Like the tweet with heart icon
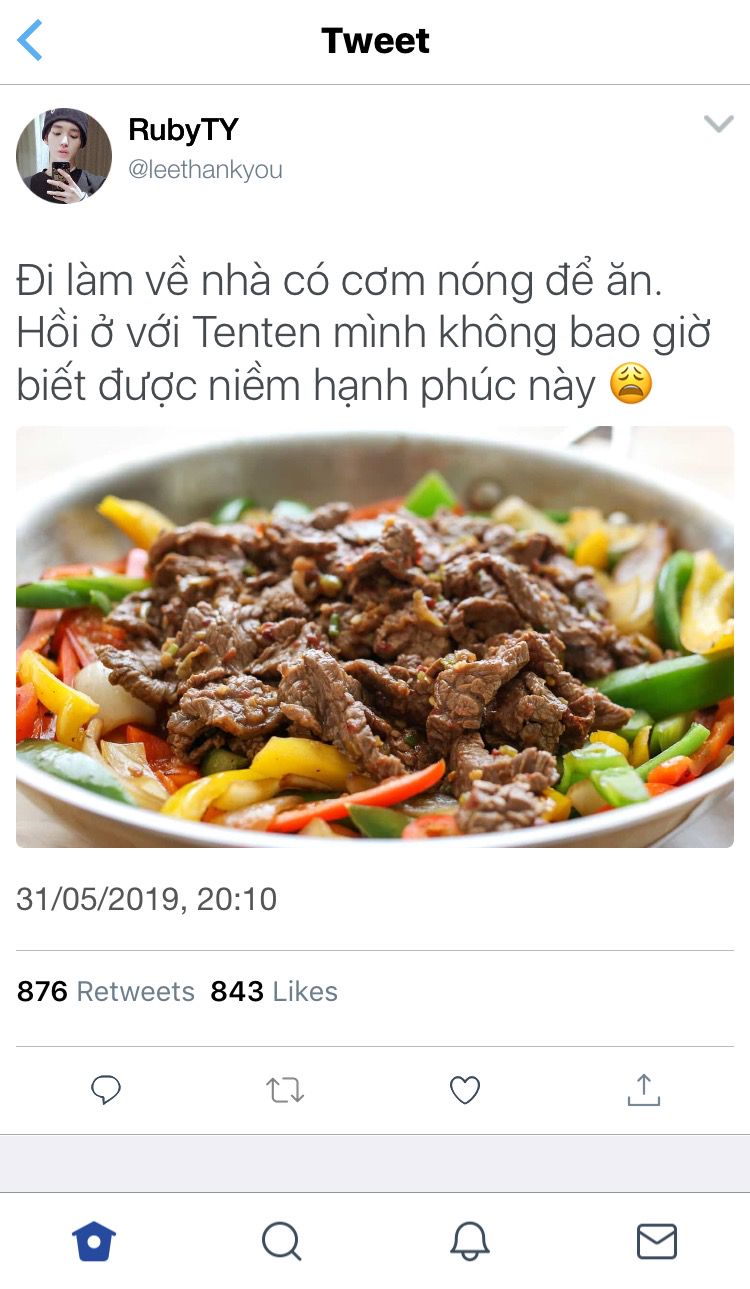Viewport: 750px width, 1289px height. tap(465, 1090)
